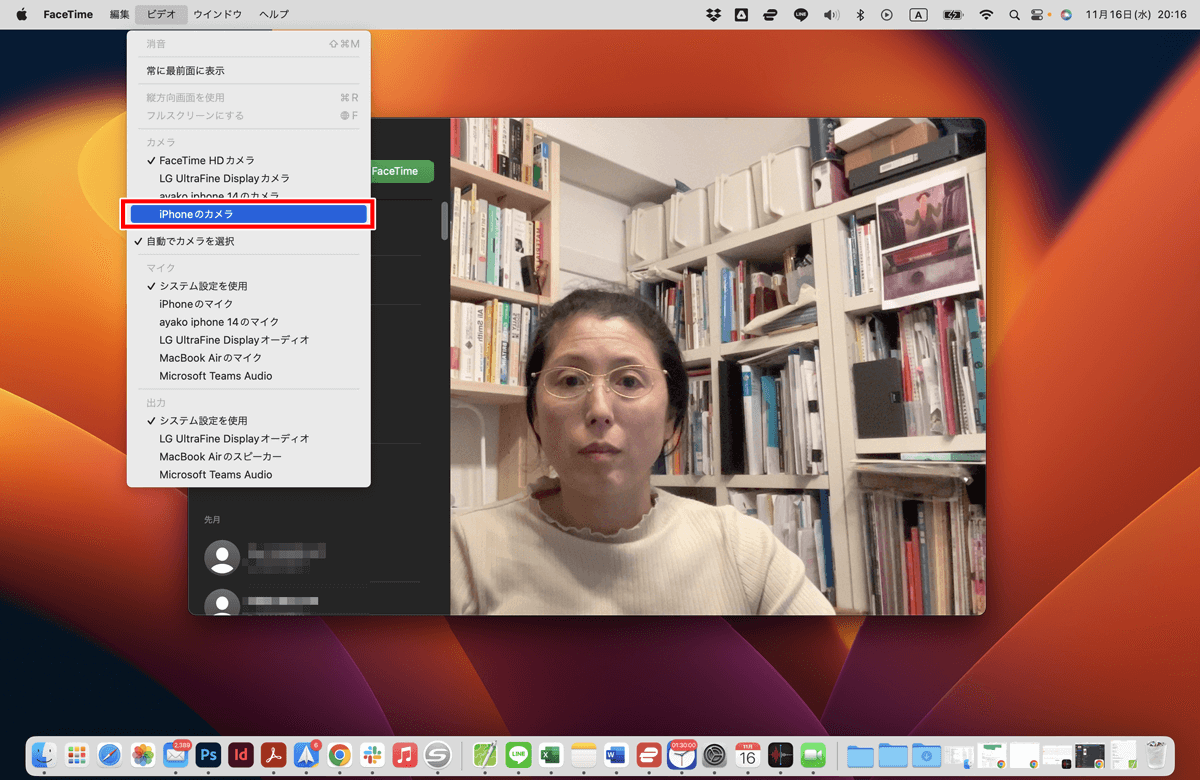Toggle 自動でカメラを選択 option
Image resolution: width=1200 pixels, height=780 pixels.
pyautogui.click(x=248, y=241)
